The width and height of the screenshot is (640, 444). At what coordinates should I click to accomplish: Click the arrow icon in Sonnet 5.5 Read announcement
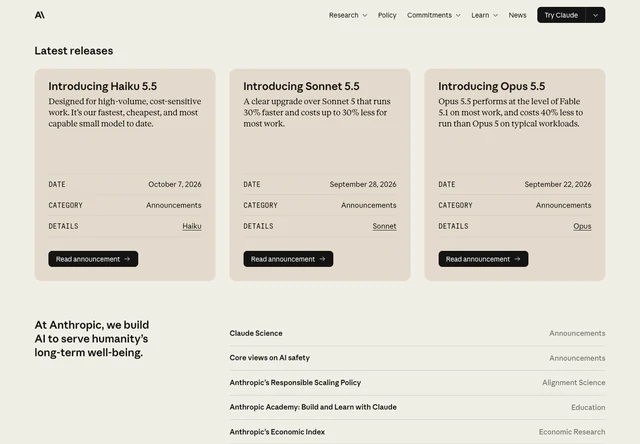tap(322, 259)
